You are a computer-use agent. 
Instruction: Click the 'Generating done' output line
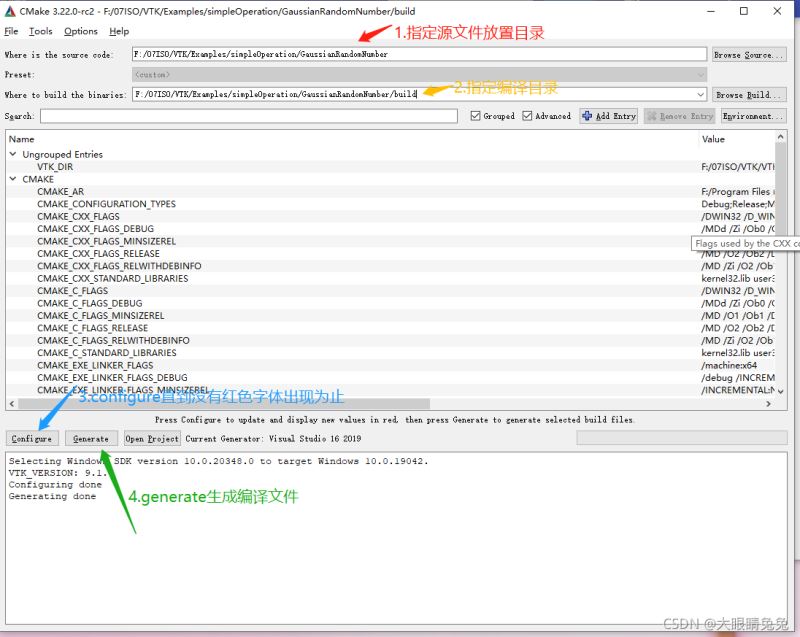coord(52,496)
